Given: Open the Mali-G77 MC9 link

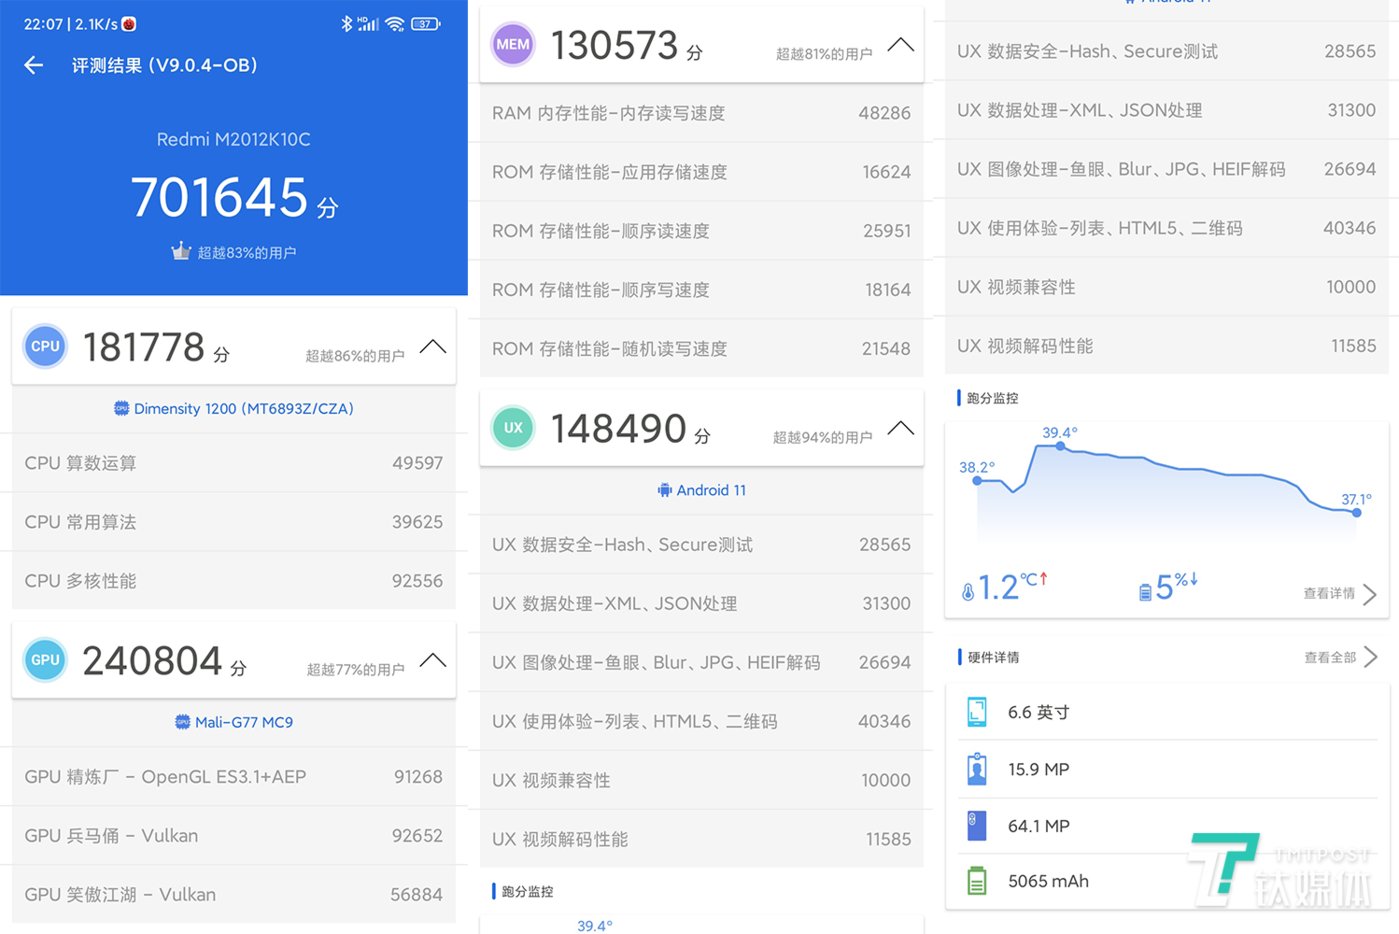Looking at the screenshot, I should (234, 722).
